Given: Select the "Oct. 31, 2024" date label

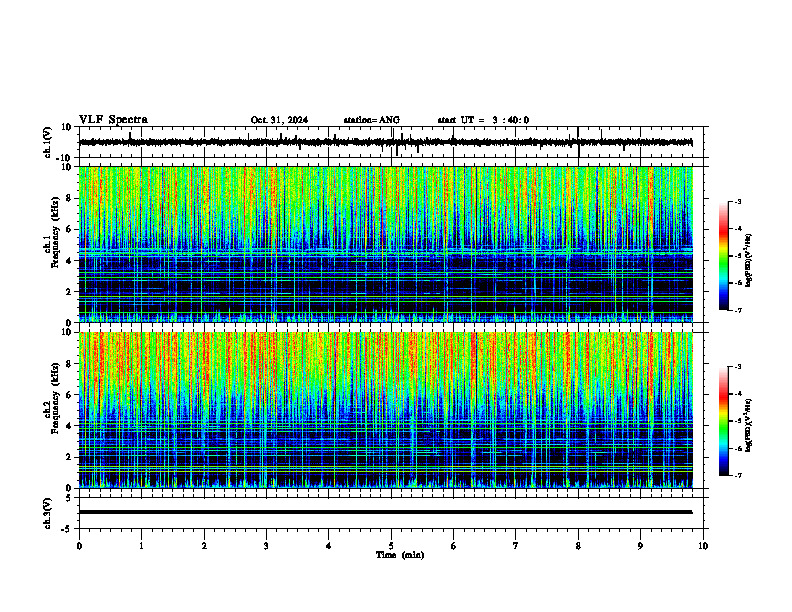Looking at the screenshot, I should pos(279,120).
